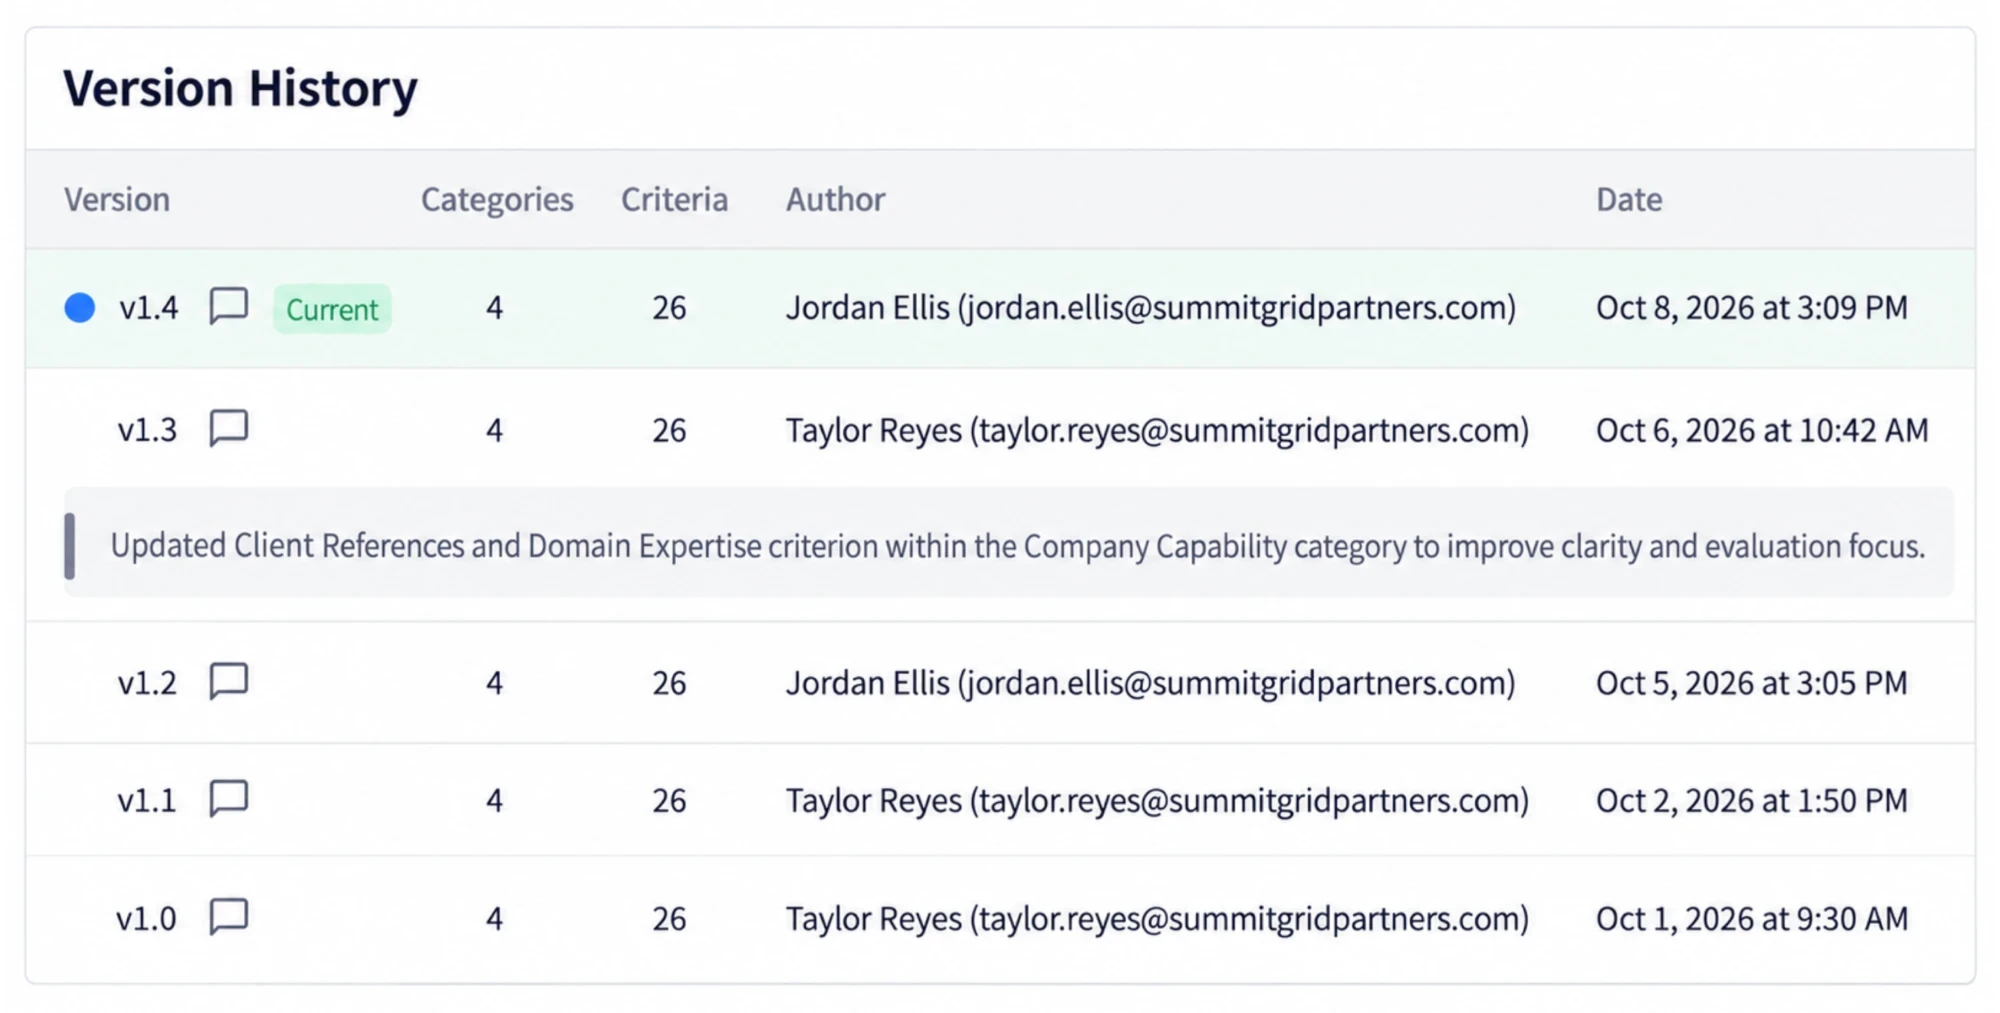Click the Categories column header
Screen dimensions: 2000x1013
tap(497, 199)
